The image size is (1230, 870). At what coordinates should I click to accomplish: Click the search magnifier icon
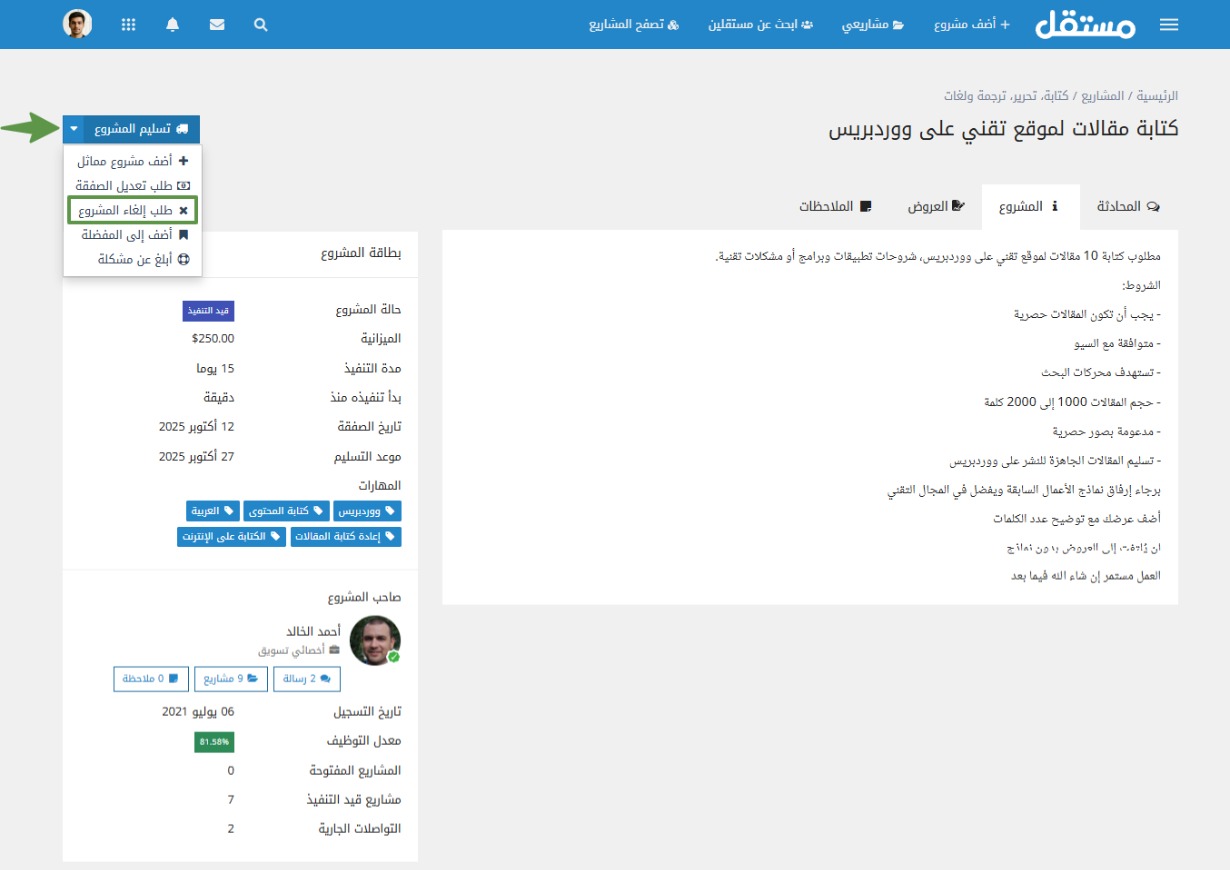(261, 25)
